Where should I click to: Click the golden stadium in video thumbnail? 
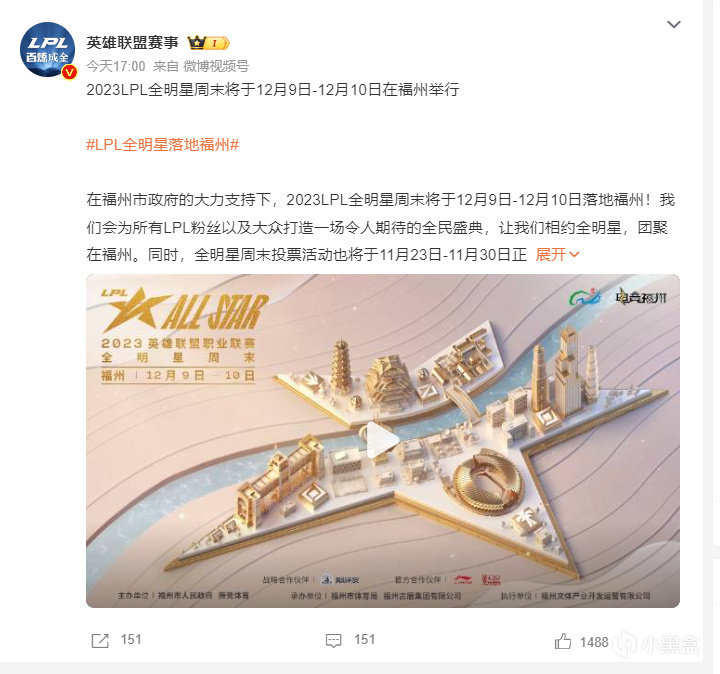coord(487,480)
